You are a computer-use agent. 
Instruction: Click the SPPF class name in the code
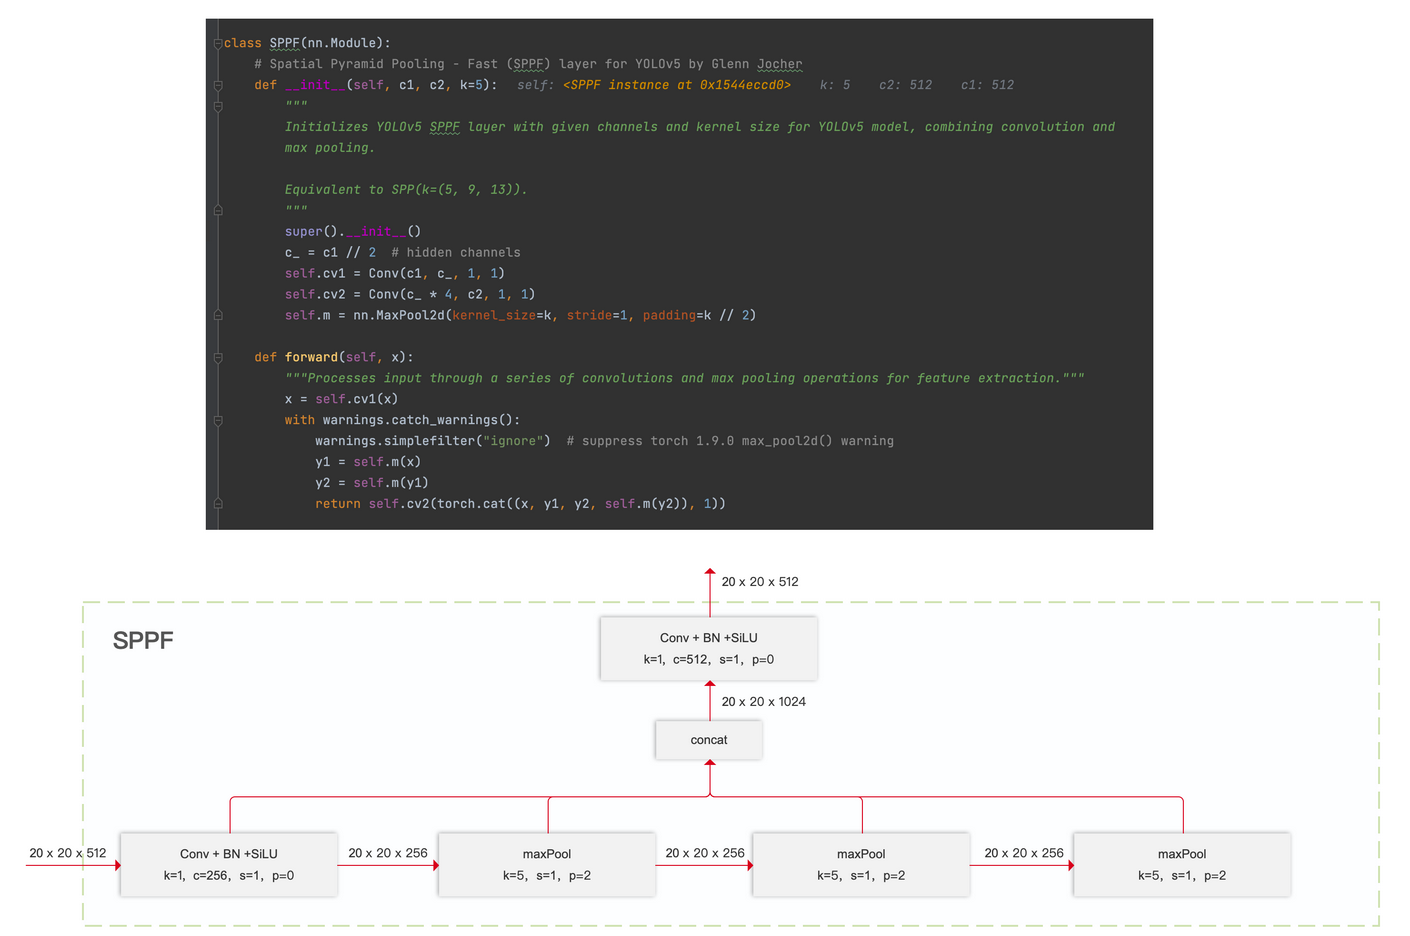tap(284, 43)
